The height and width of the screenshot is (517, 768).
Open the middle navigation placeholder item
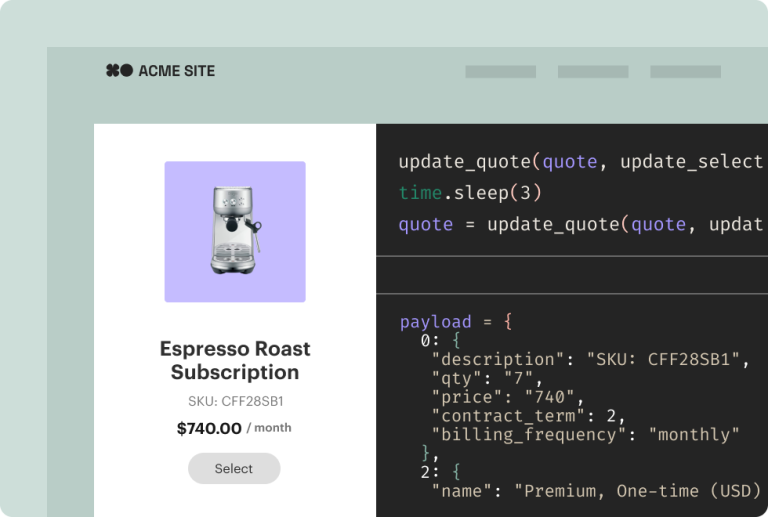click(x=593, y=72)
